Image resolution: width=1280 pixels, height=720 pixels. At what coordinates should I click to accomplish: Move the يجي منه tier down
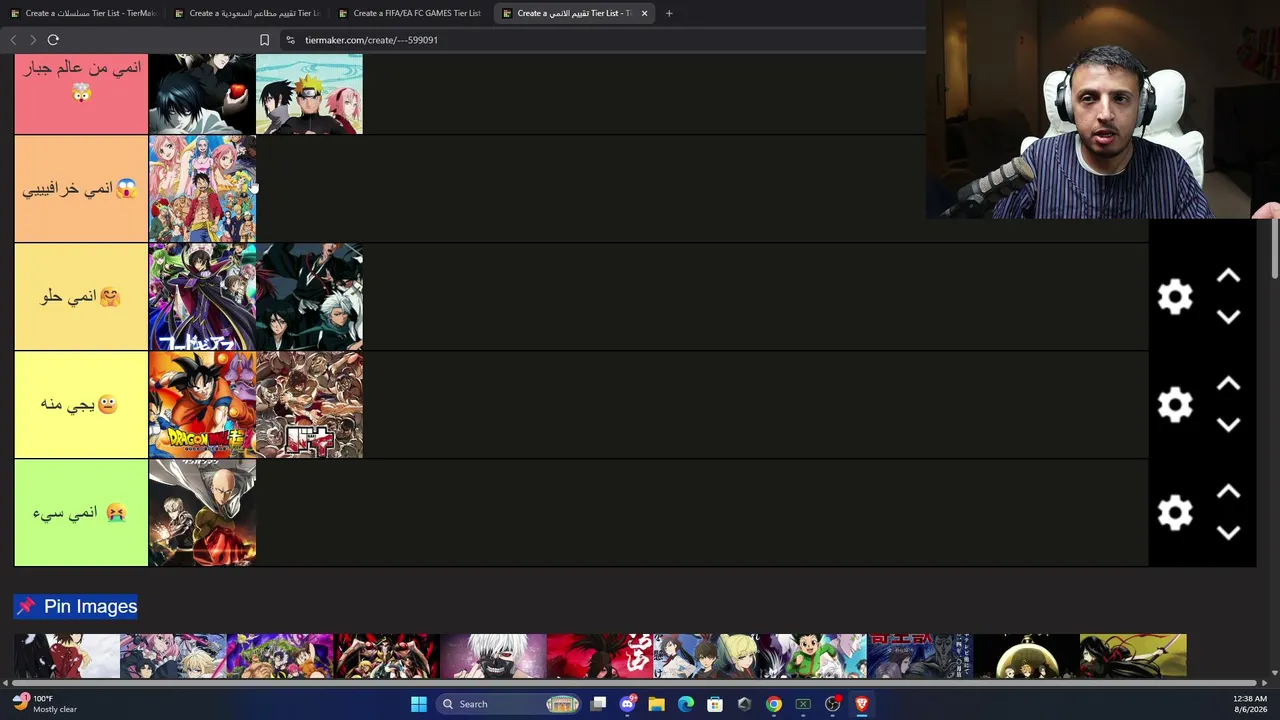(1228, 425)
